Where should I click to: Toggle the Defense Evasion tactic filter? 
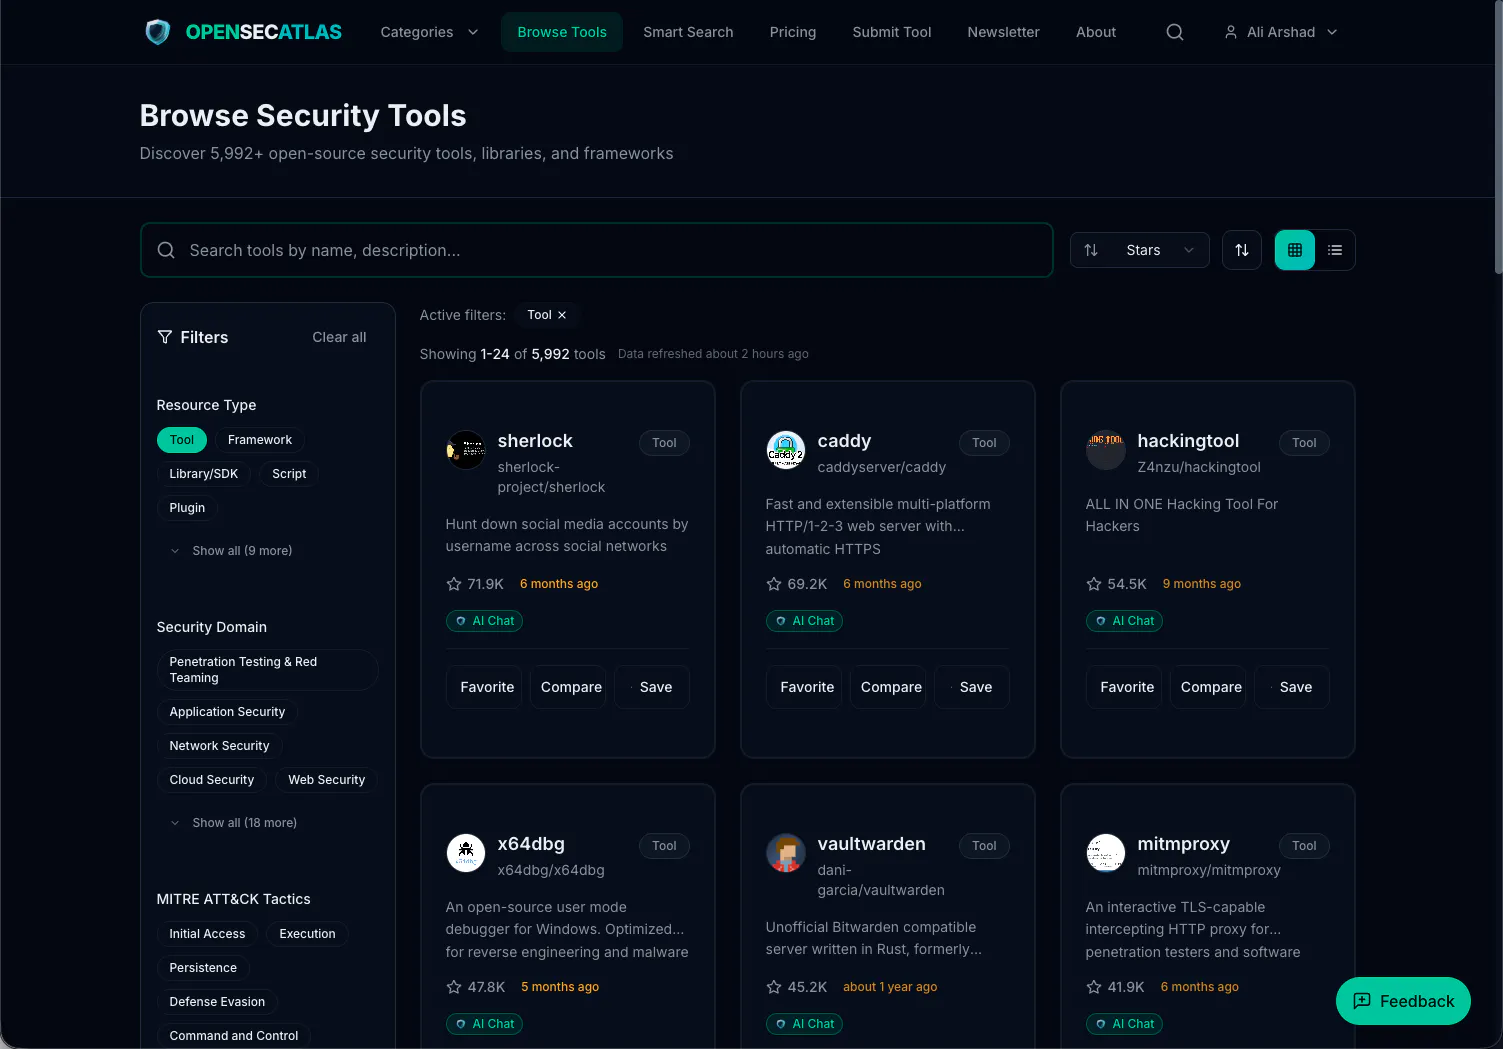[217, 1002]
